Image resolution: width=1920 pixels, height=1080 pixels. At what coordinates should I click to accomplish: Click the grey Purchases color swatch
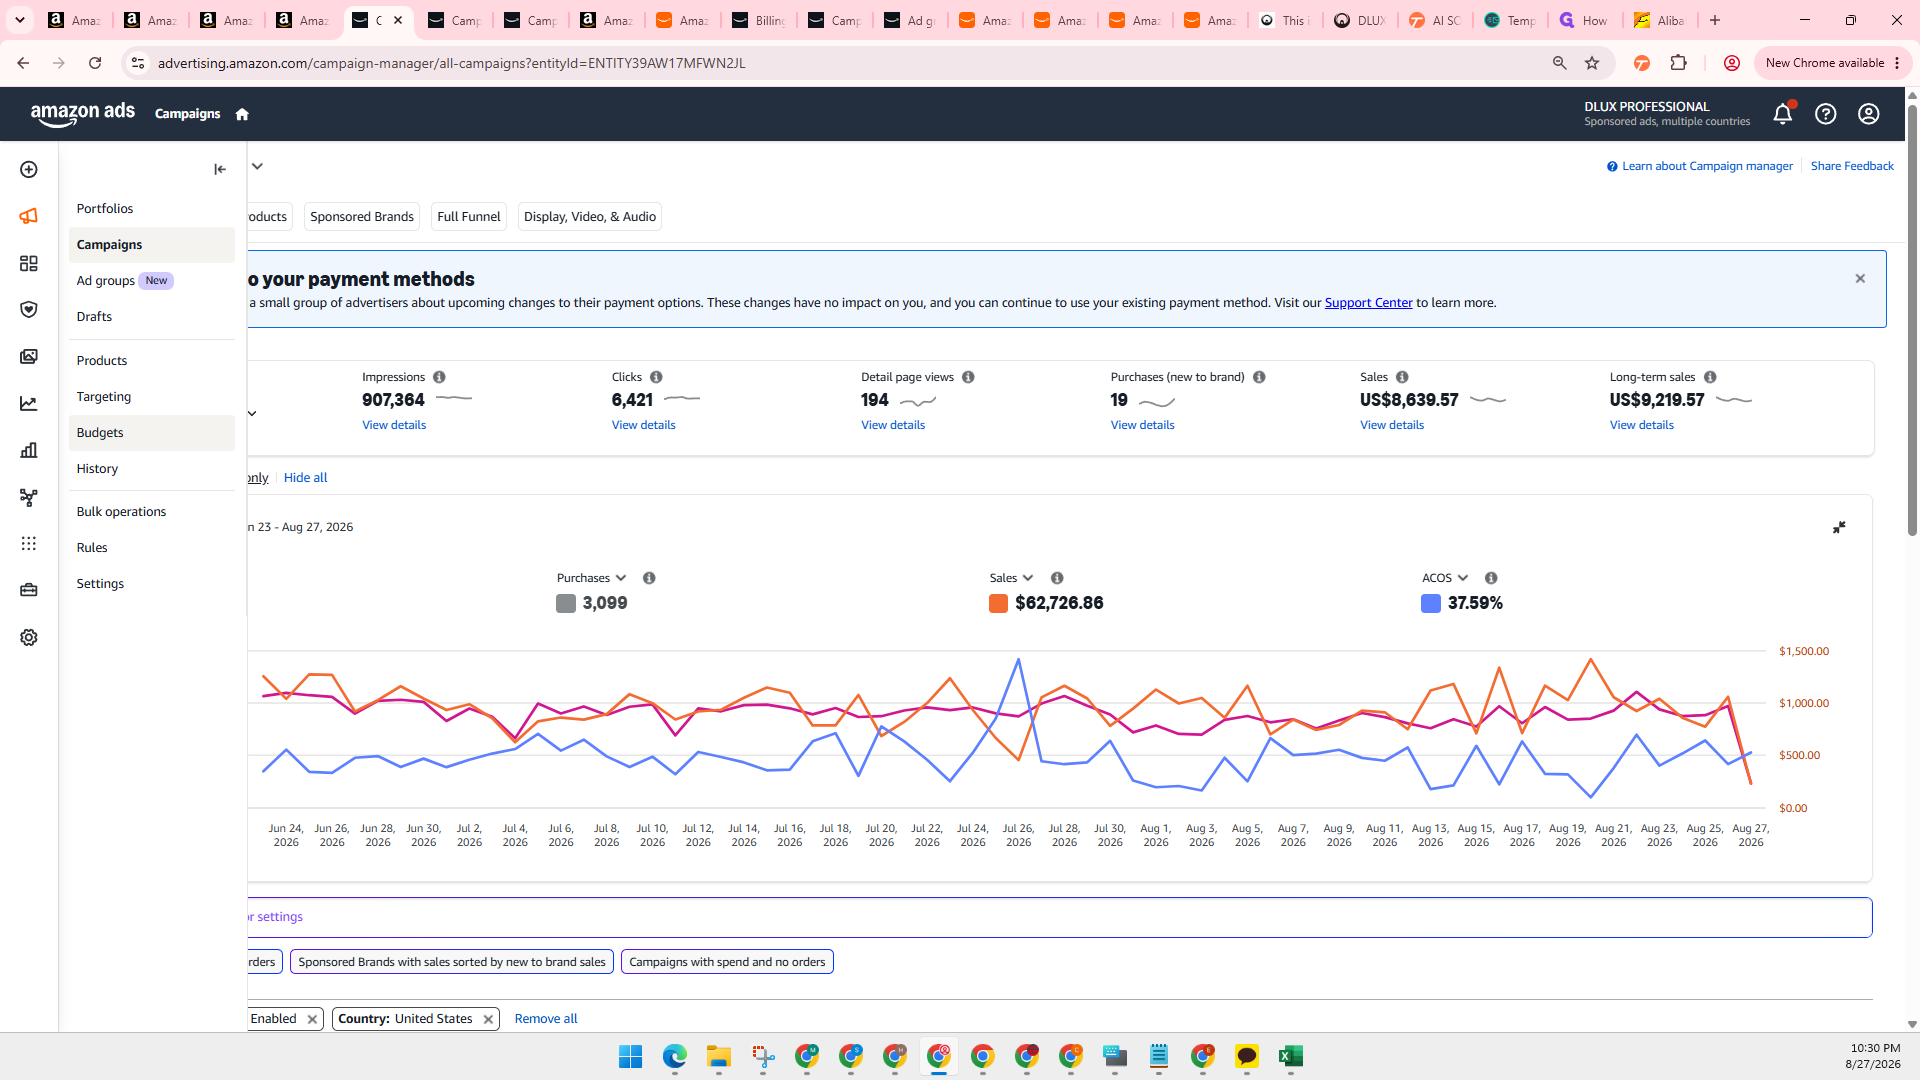tap(566, 604)
